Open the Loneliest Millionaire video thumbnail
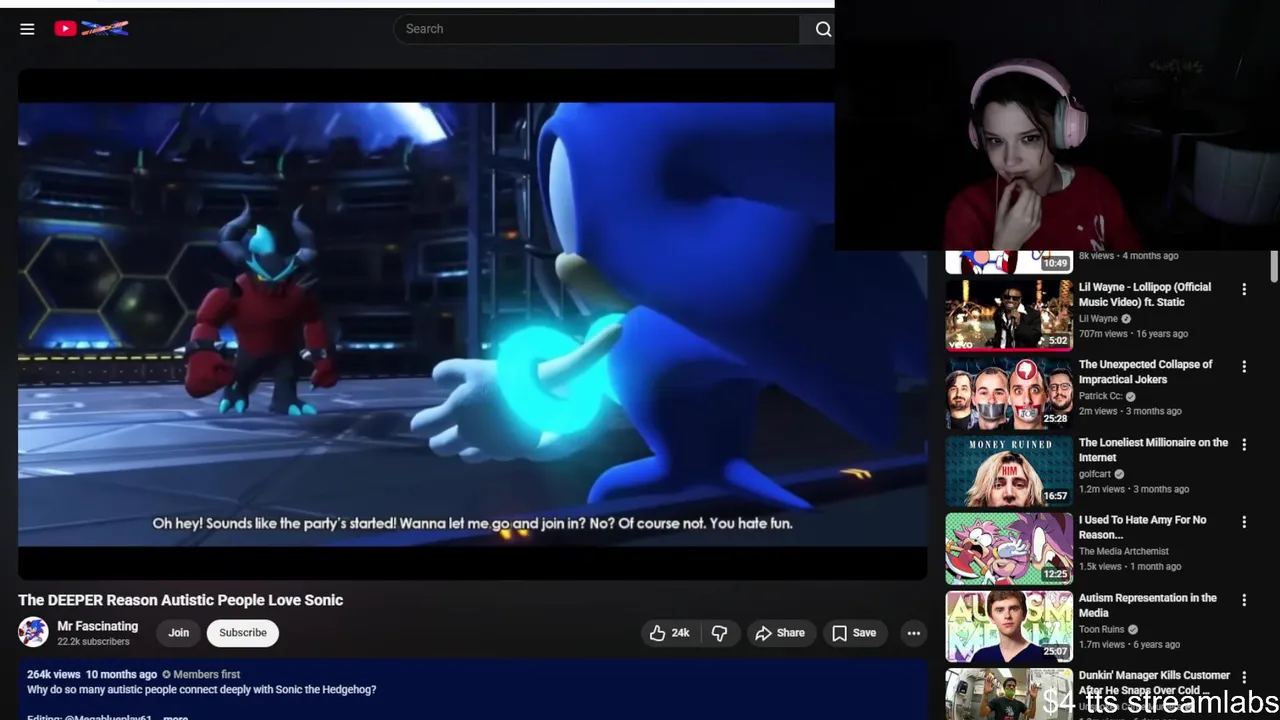 [1009, 471]
